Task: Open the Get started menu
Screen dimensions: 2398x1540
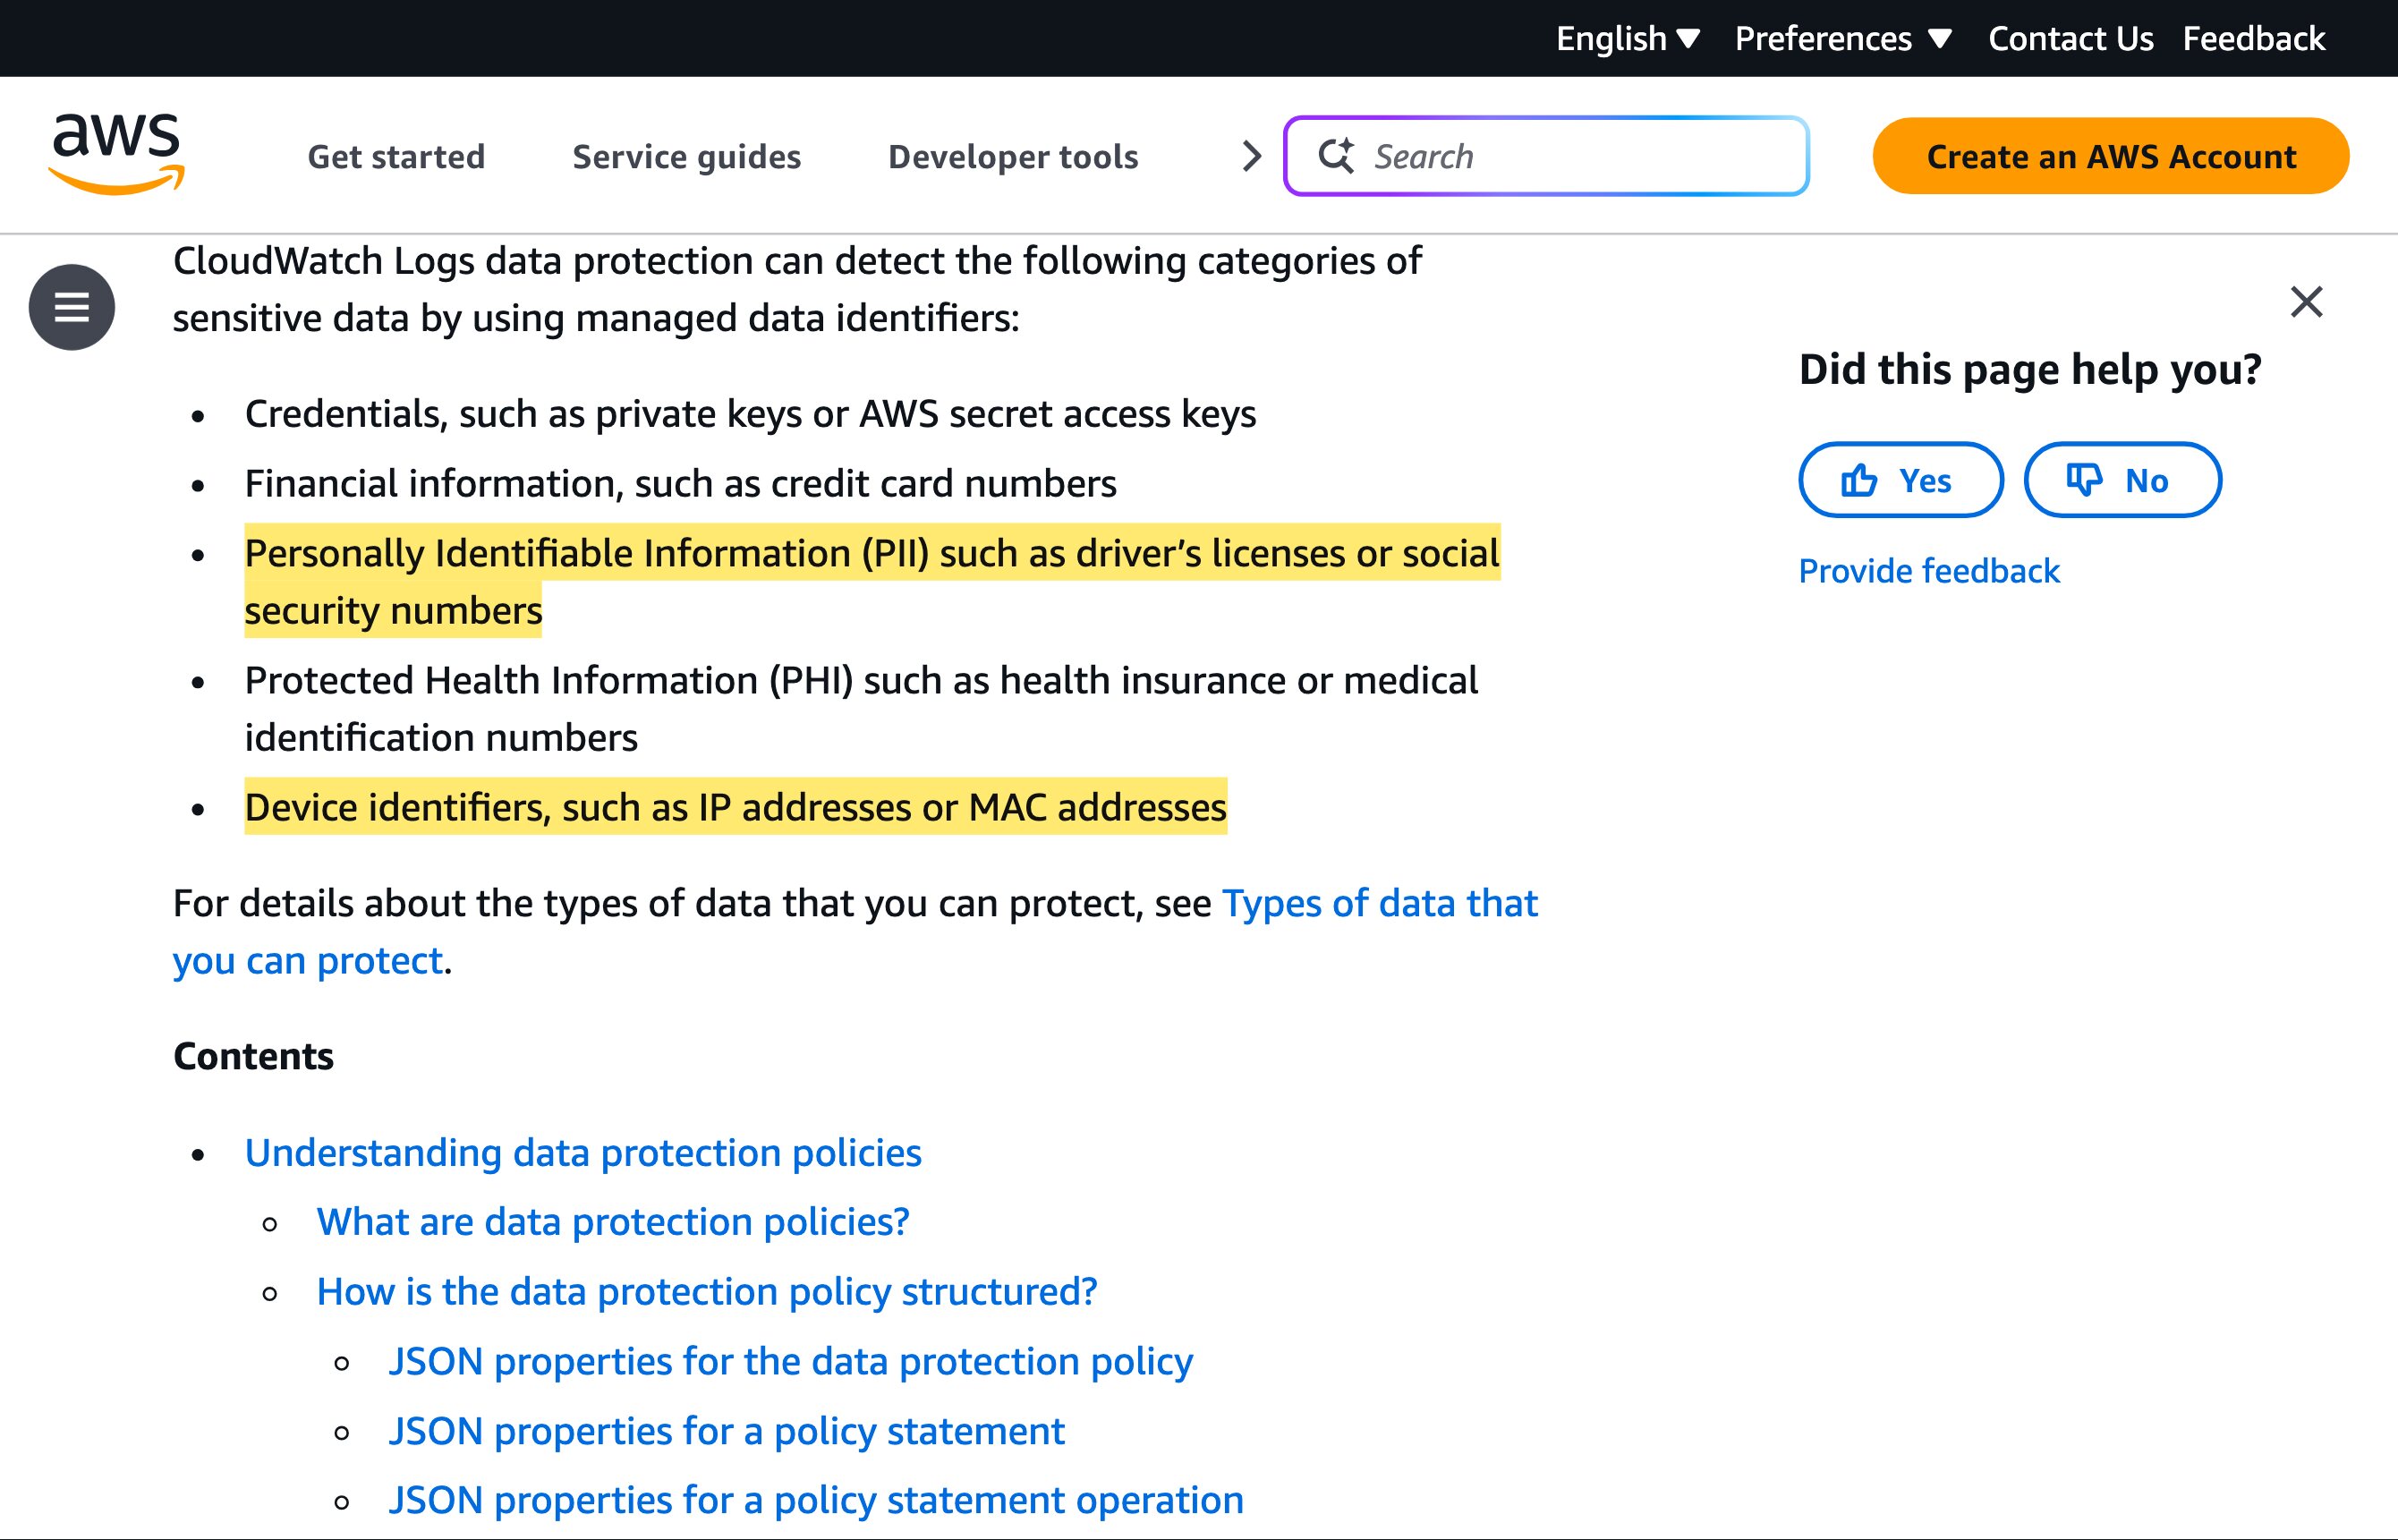Action: pos(396,156)
